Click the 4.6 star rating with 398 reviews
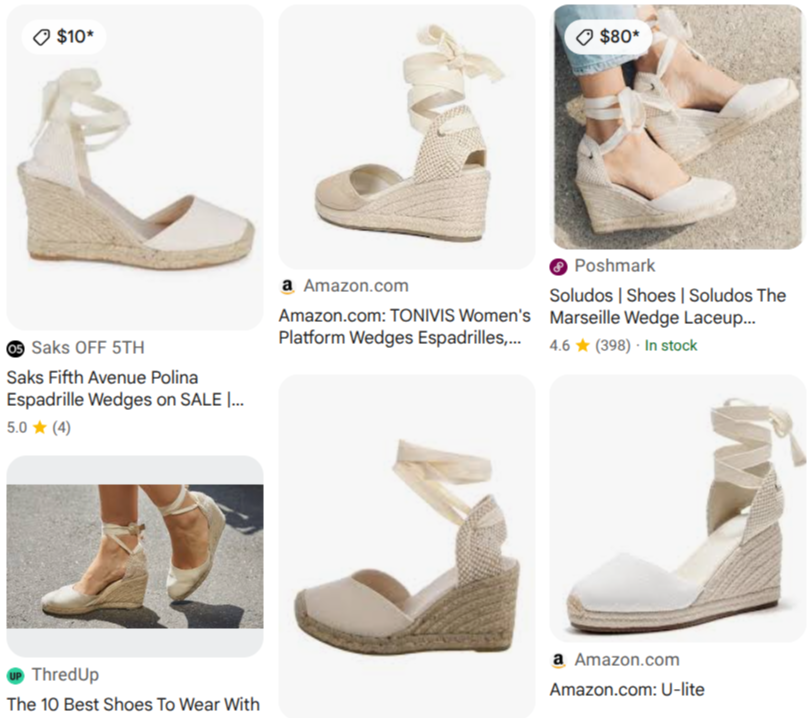The image size is (810, 718). (x=590, y=346)
